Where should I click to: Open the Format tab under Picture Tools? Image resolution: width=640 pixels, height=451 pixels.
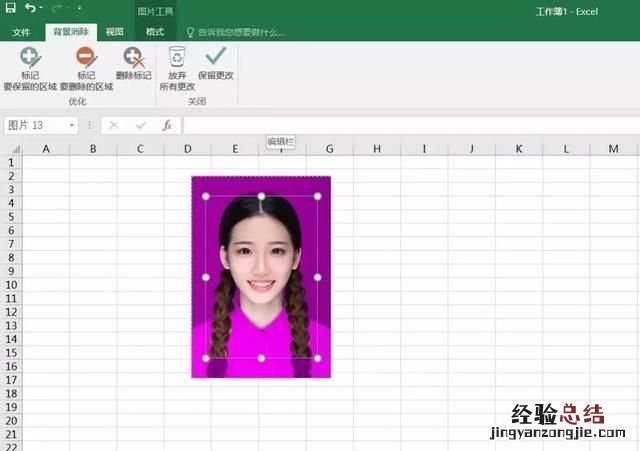tap(155, 32)
